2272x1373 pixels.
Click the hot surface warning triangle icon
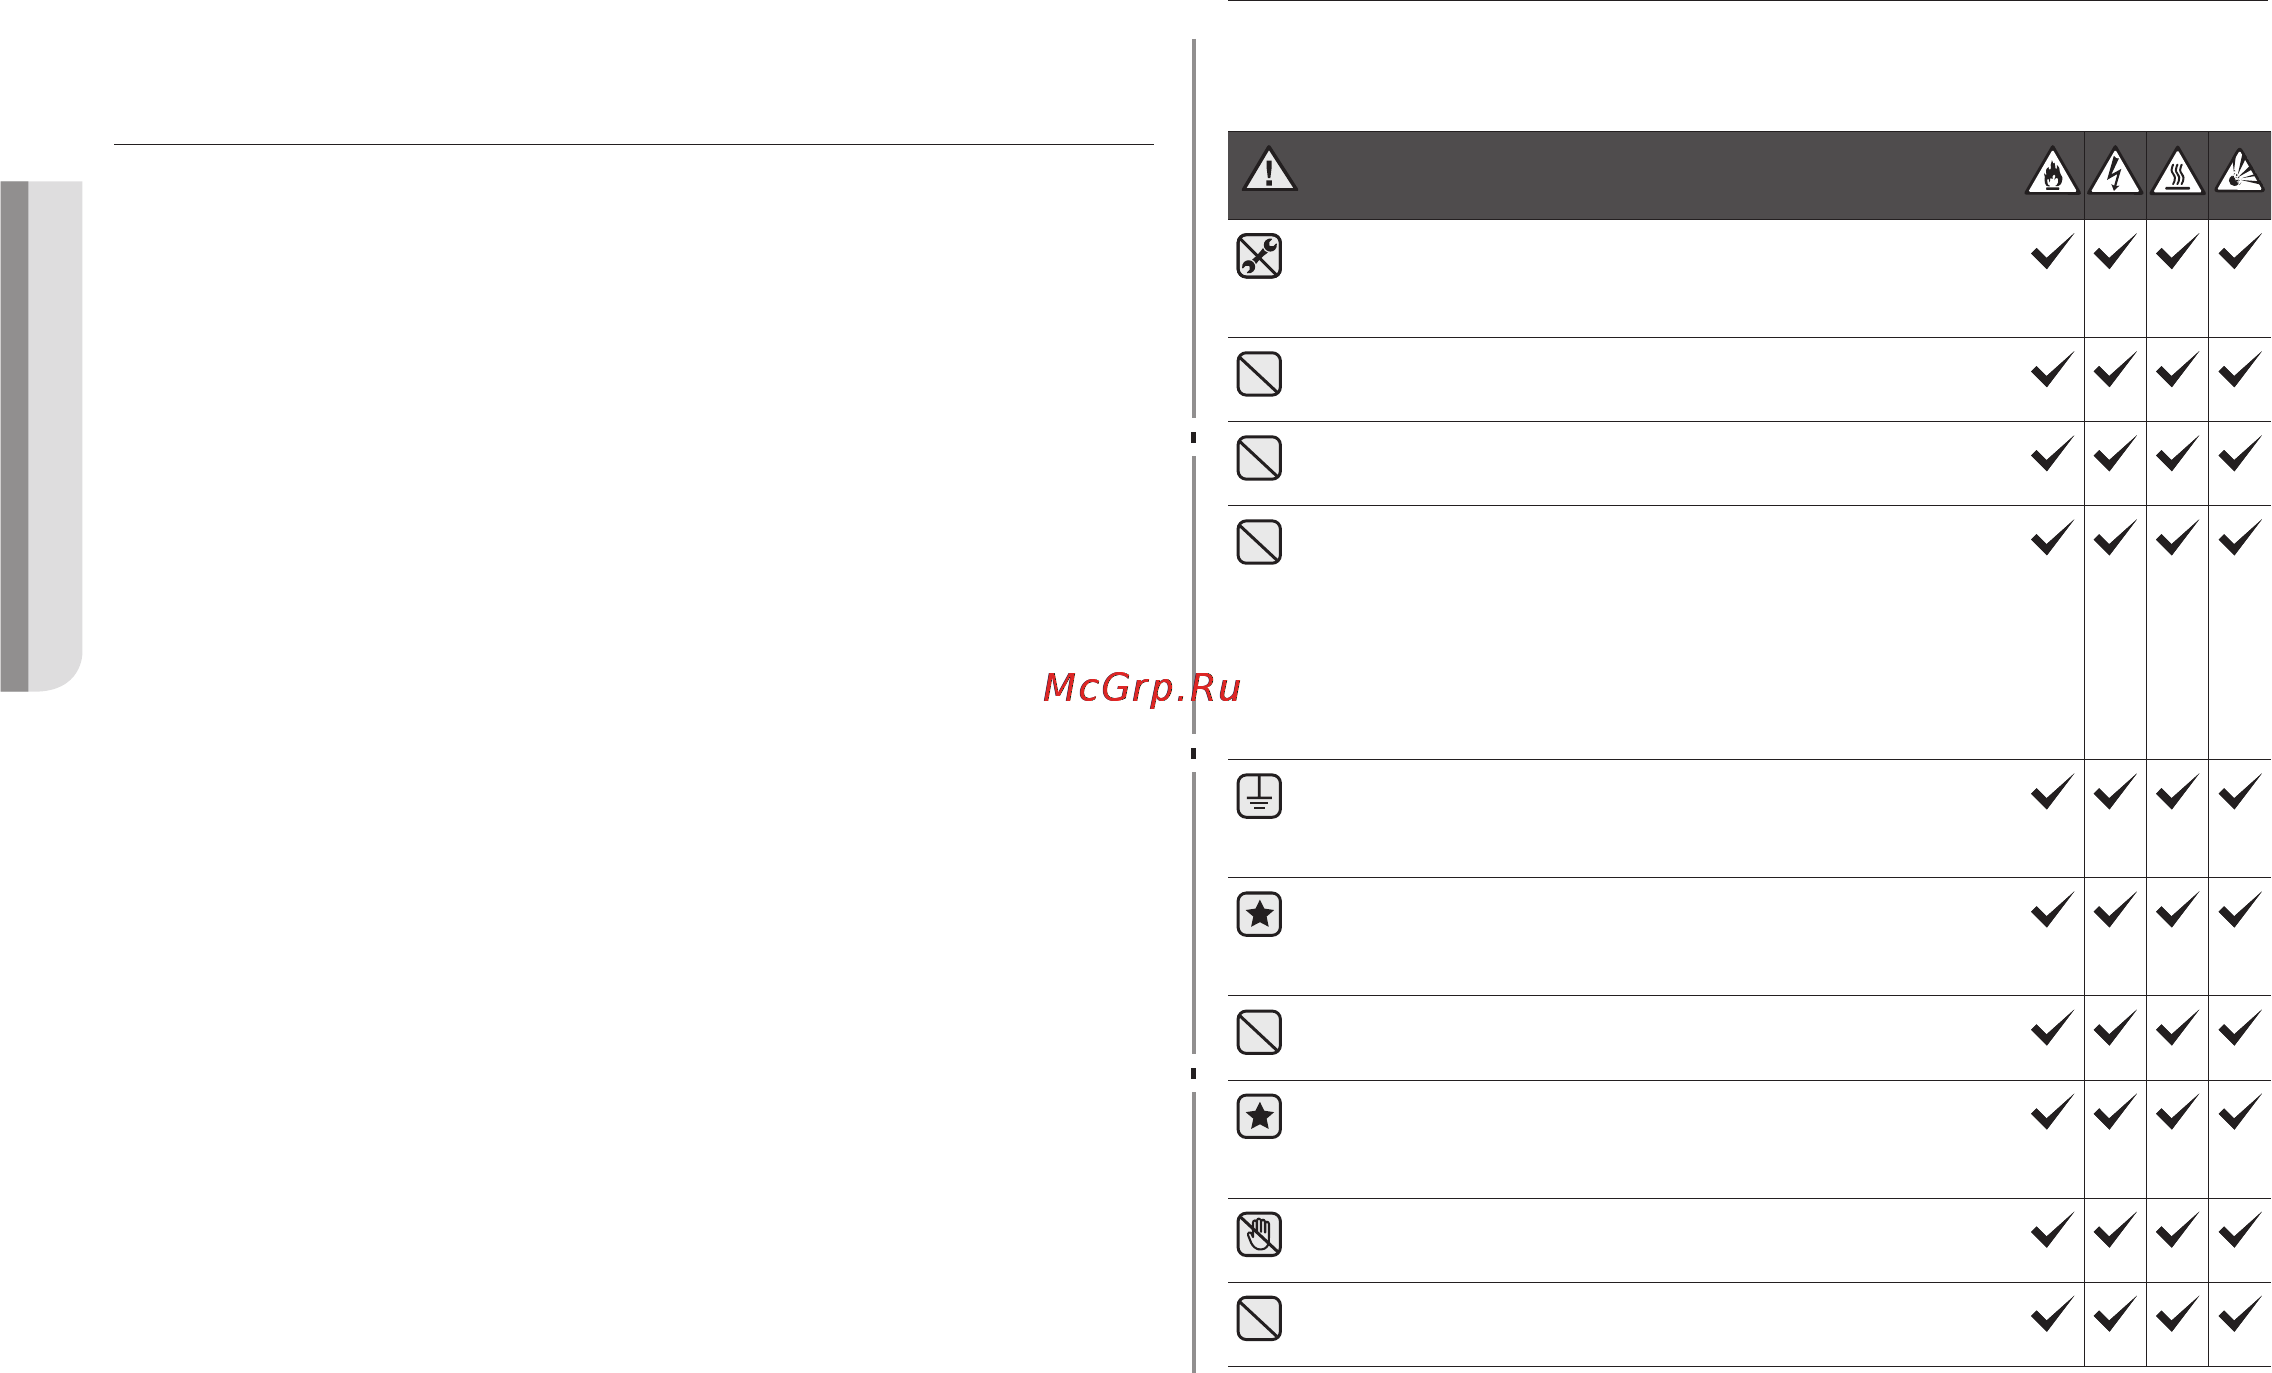click(x=2177, y=171)
